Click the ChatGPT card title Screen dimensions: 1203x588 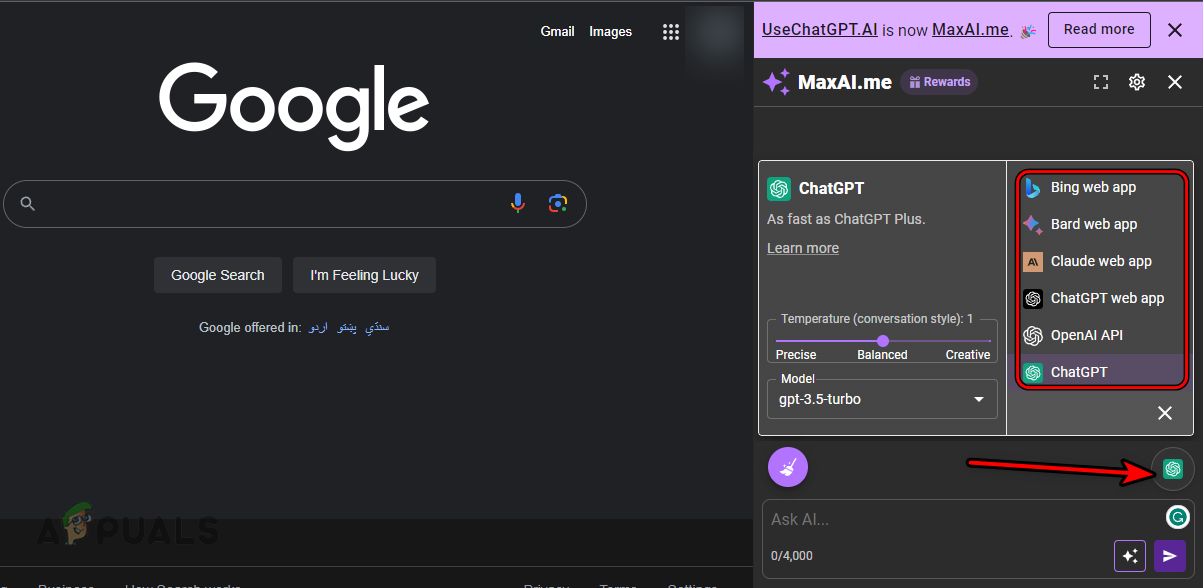(x=831, y=188)
